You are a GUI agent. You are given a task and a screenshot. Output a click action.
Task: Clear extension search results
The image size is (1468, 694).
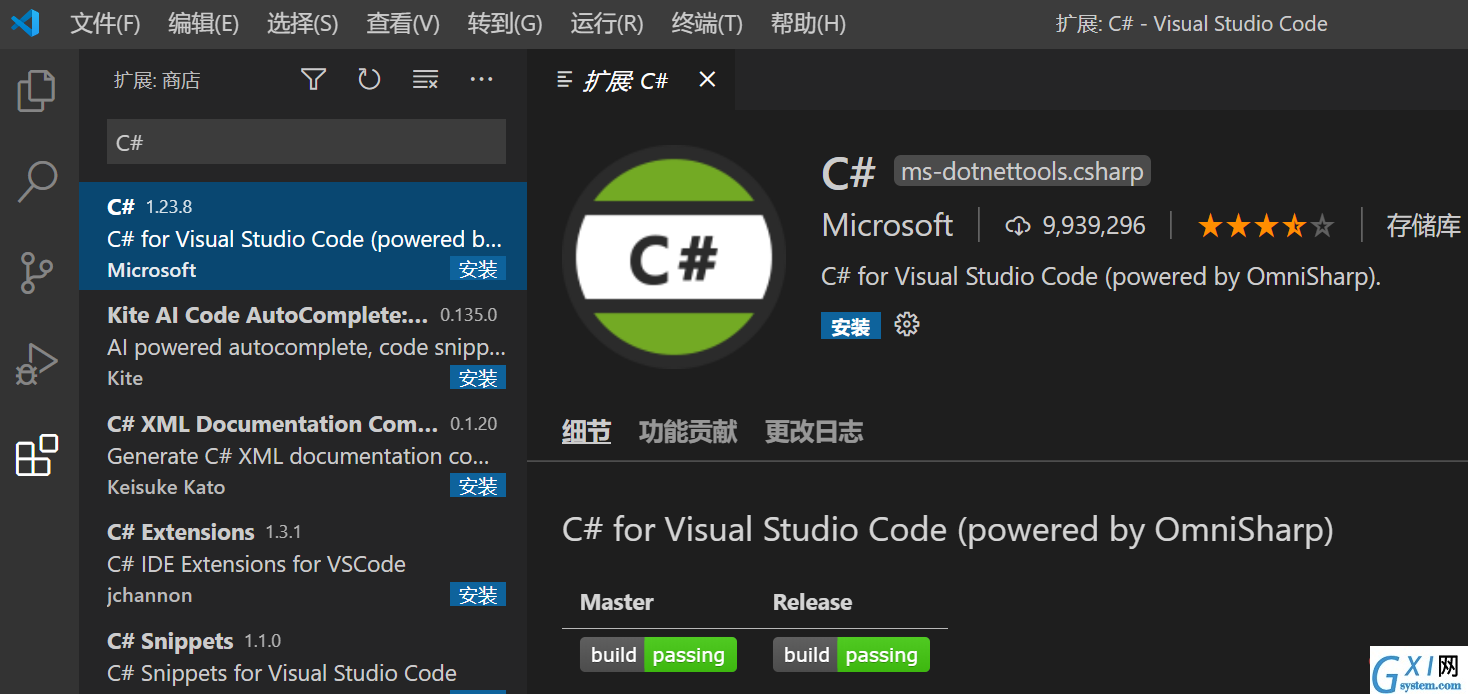coord(426,80)
